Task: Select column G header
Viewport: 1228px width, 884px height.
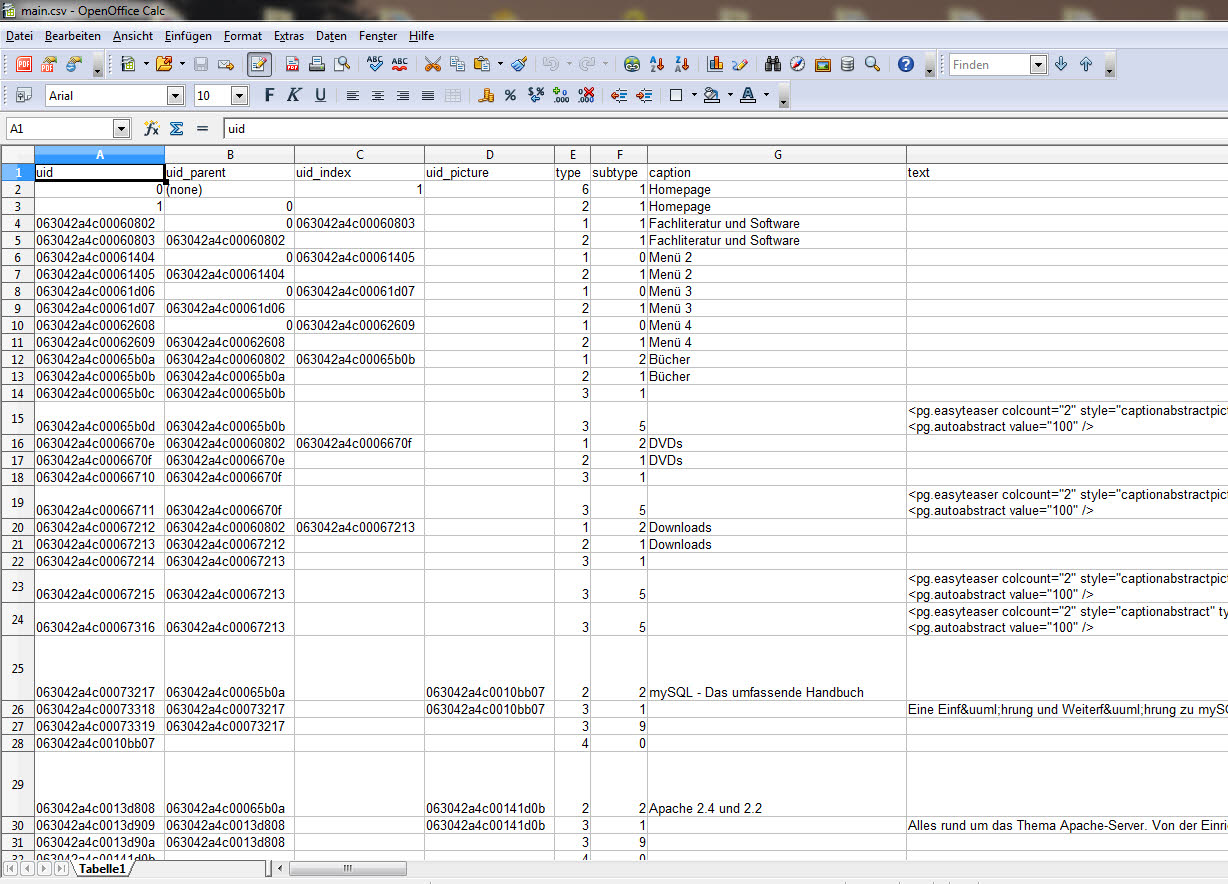Action: point(777,154)
